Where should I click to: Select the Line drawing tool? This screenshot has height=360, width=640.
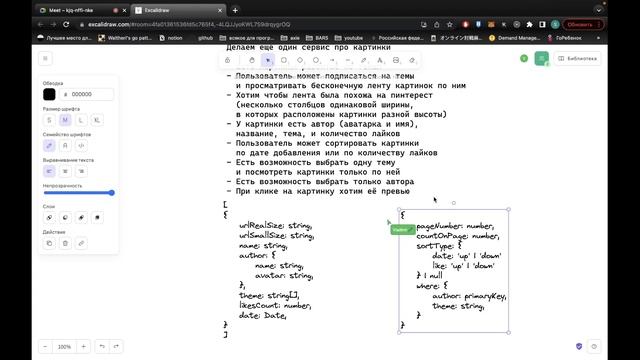[x=348, y=60]
